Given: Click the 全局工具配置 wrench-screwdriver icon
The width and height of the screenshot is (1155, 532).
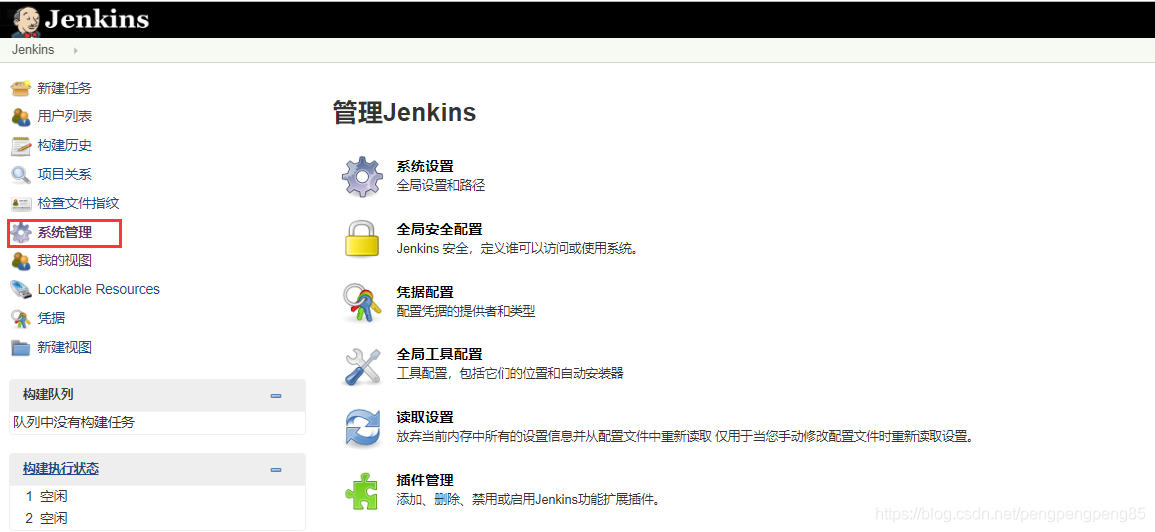Looking at the screenshot, I should (362, 365).
